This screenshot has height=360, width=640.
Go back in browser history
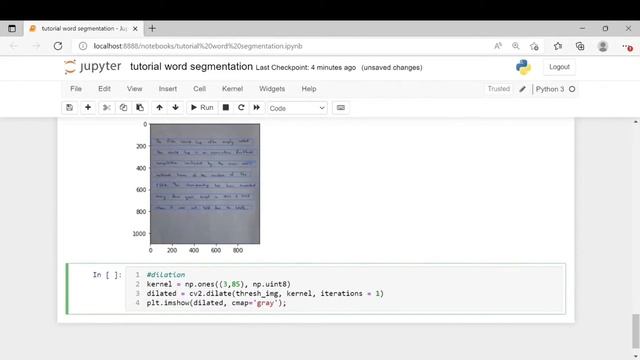pyautogui.click(x=14, y=46)
